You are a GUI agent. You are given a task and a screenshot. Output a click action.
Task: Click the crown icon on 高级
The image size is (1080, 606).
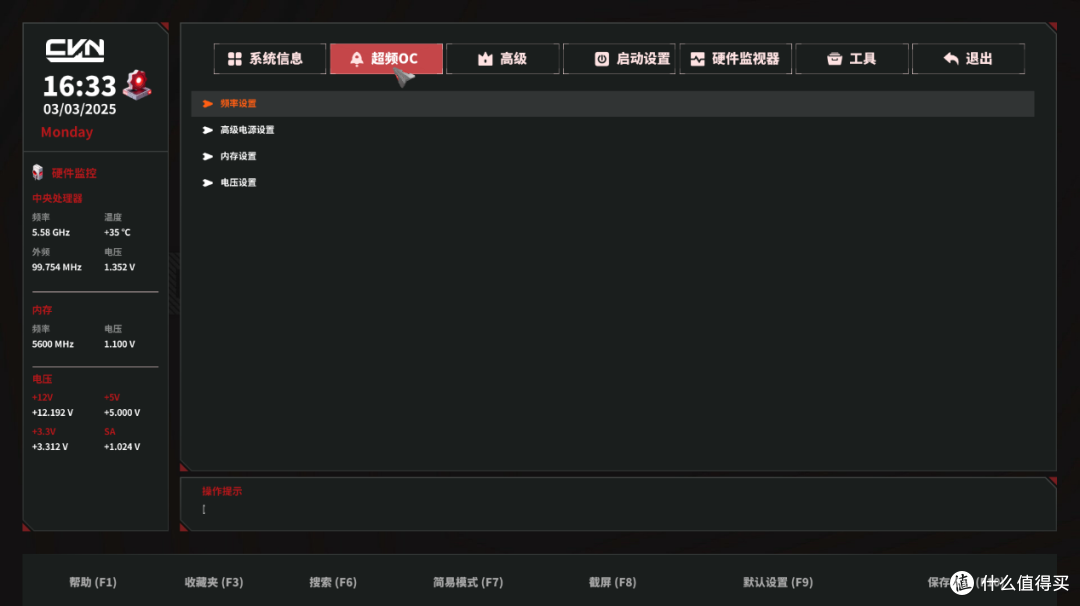[x=485, y=59]
